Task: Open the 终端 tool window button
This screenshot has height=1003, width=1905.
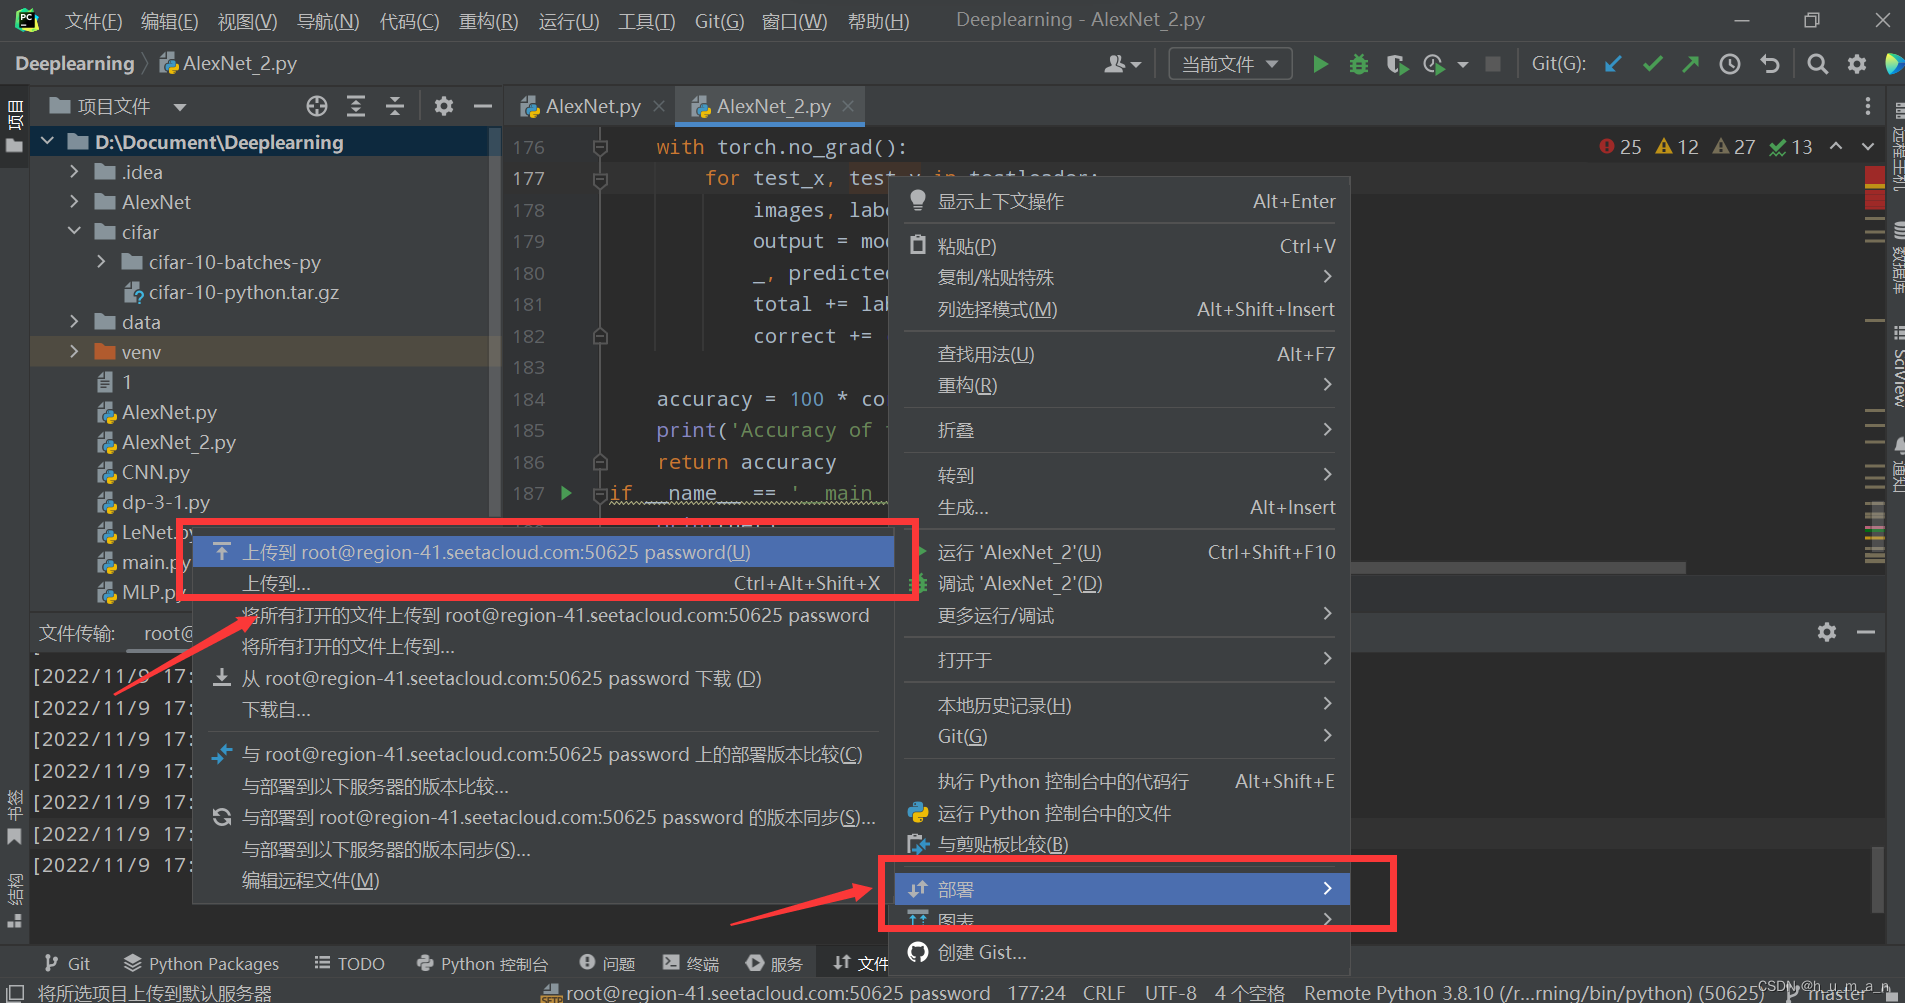Action: [x=691, y=963]
